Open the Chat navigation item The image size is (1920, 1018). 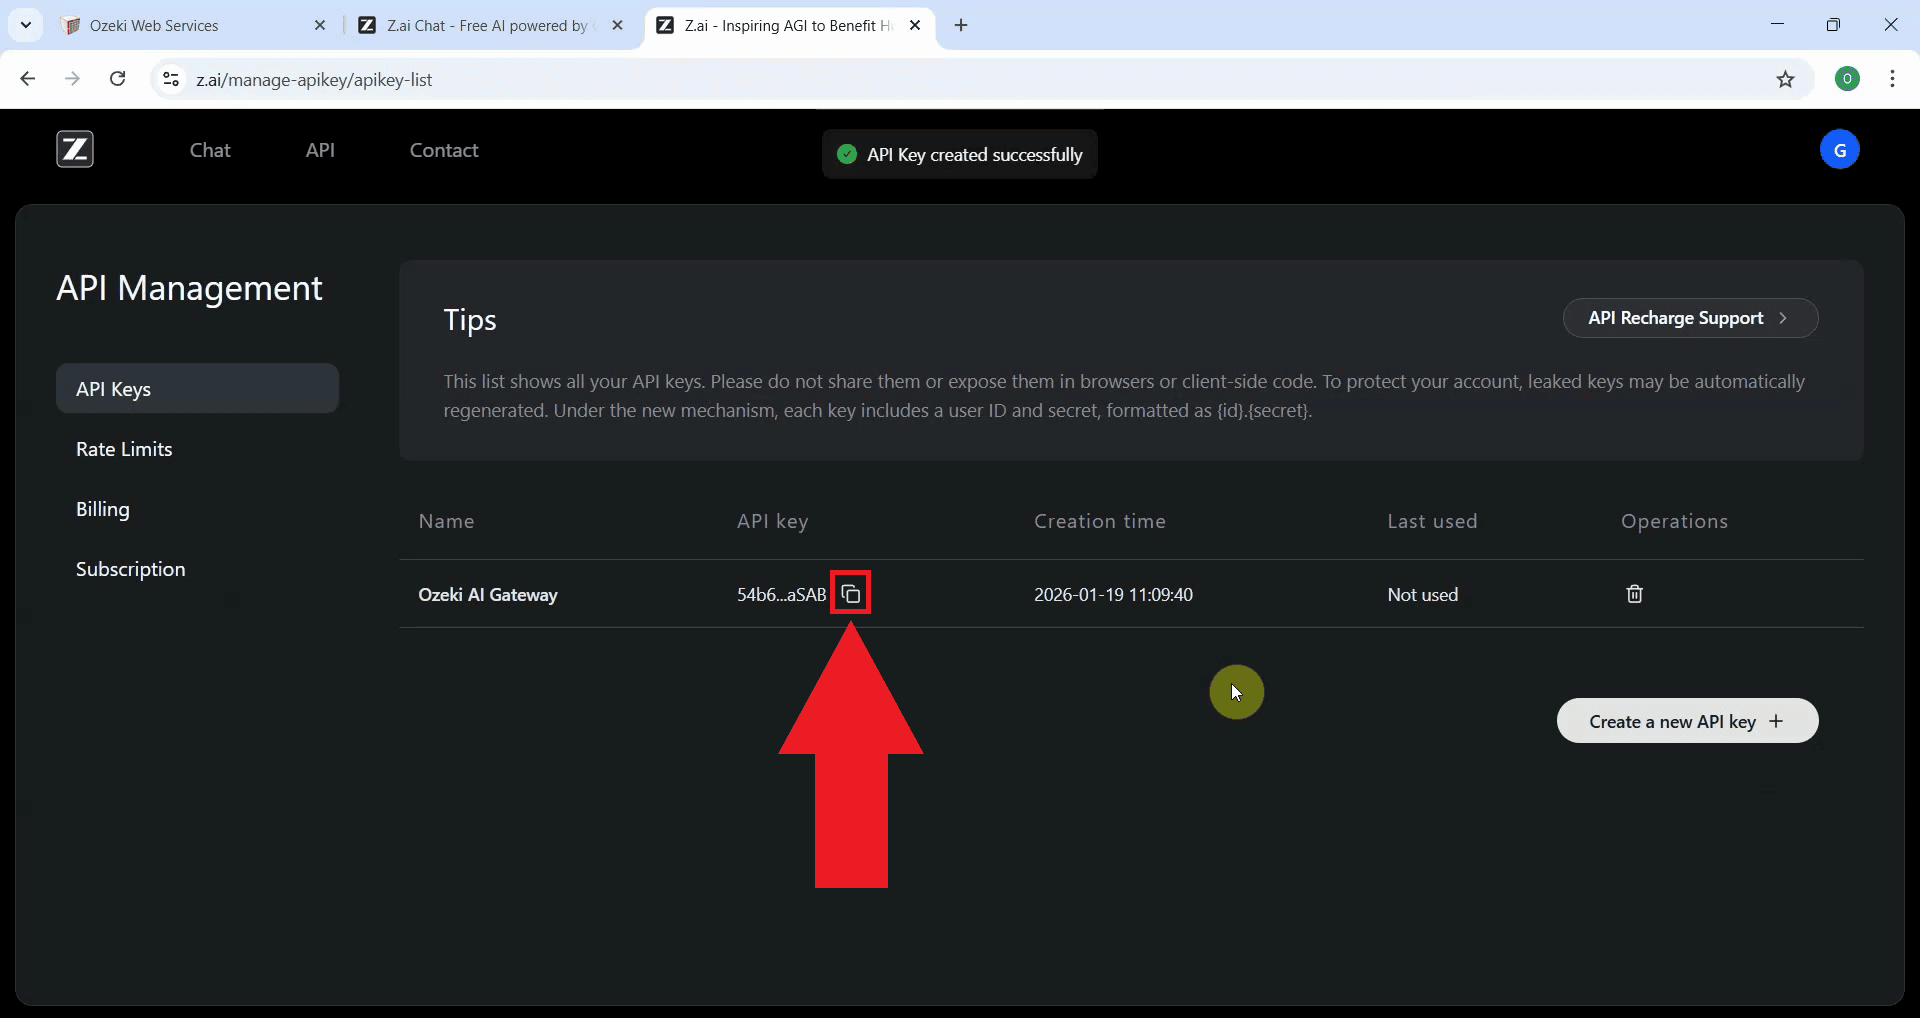[x=208, y=150]
